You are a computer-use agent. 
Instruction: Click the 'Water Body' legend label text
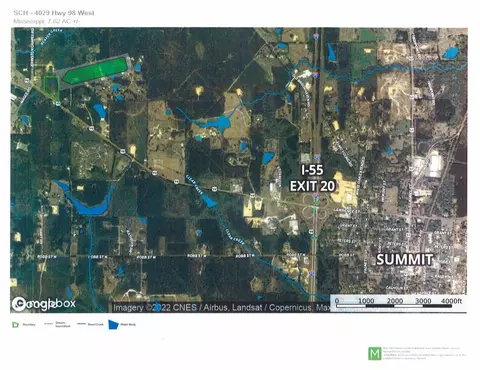click(x=128, y=324)
